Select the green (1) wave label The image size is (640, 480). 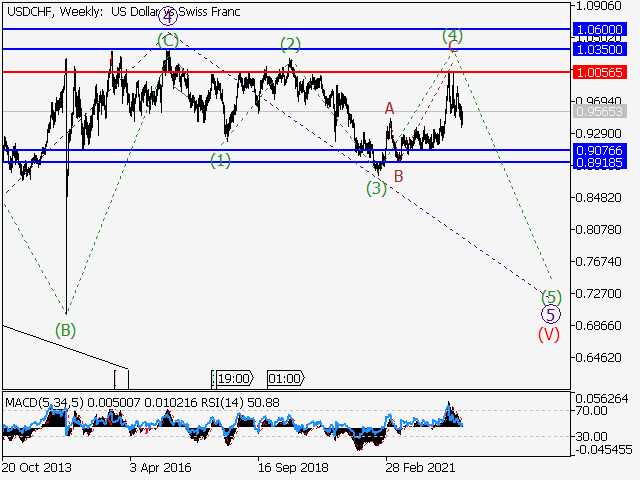pos(220,160)
